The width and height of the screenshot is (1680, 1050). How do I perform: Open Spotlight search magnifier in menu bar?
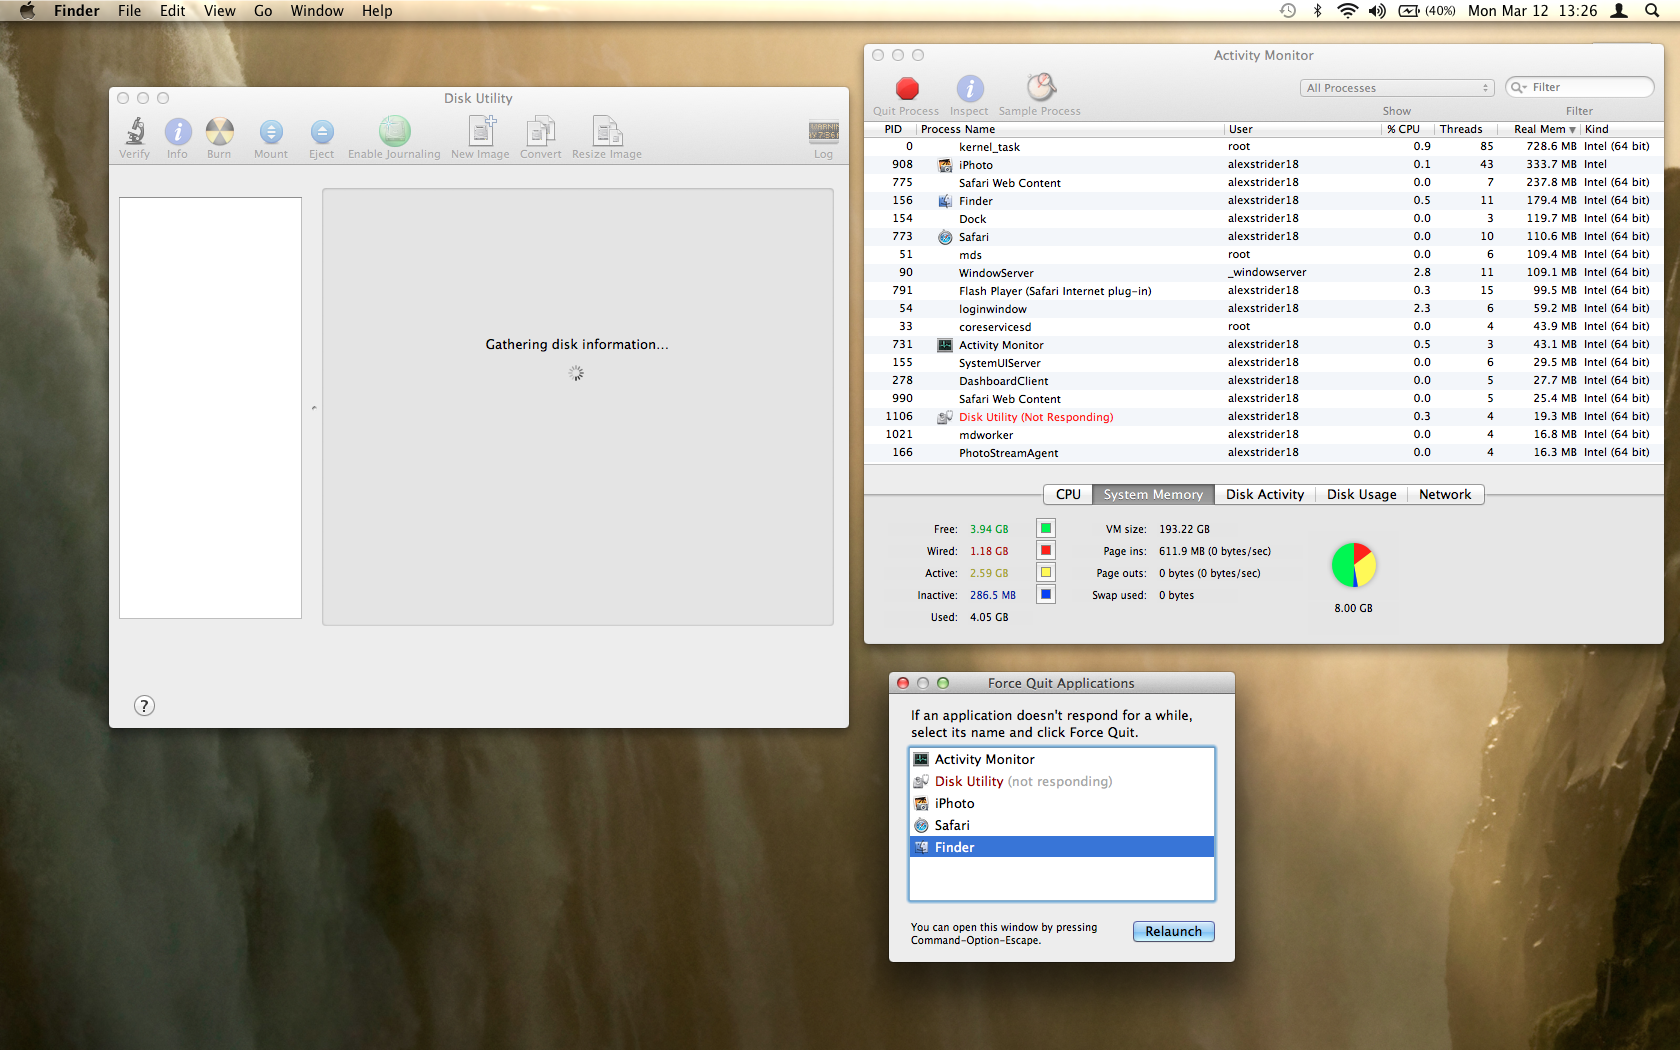[1652, 11]
